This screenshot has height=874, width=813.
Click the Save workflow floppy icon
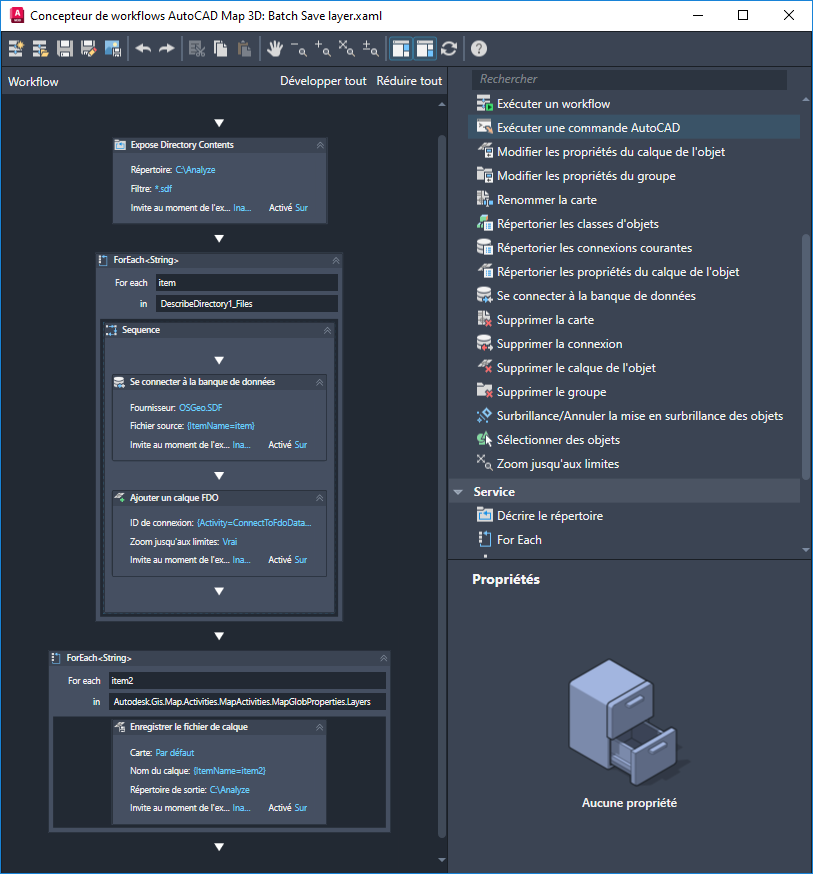65,49
